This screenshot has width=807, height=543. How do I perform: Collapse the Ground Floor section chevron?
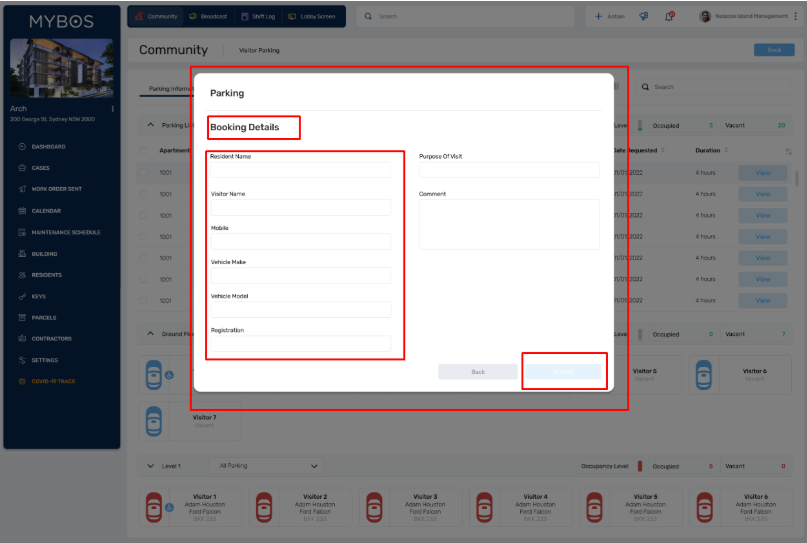pos(151,333)
